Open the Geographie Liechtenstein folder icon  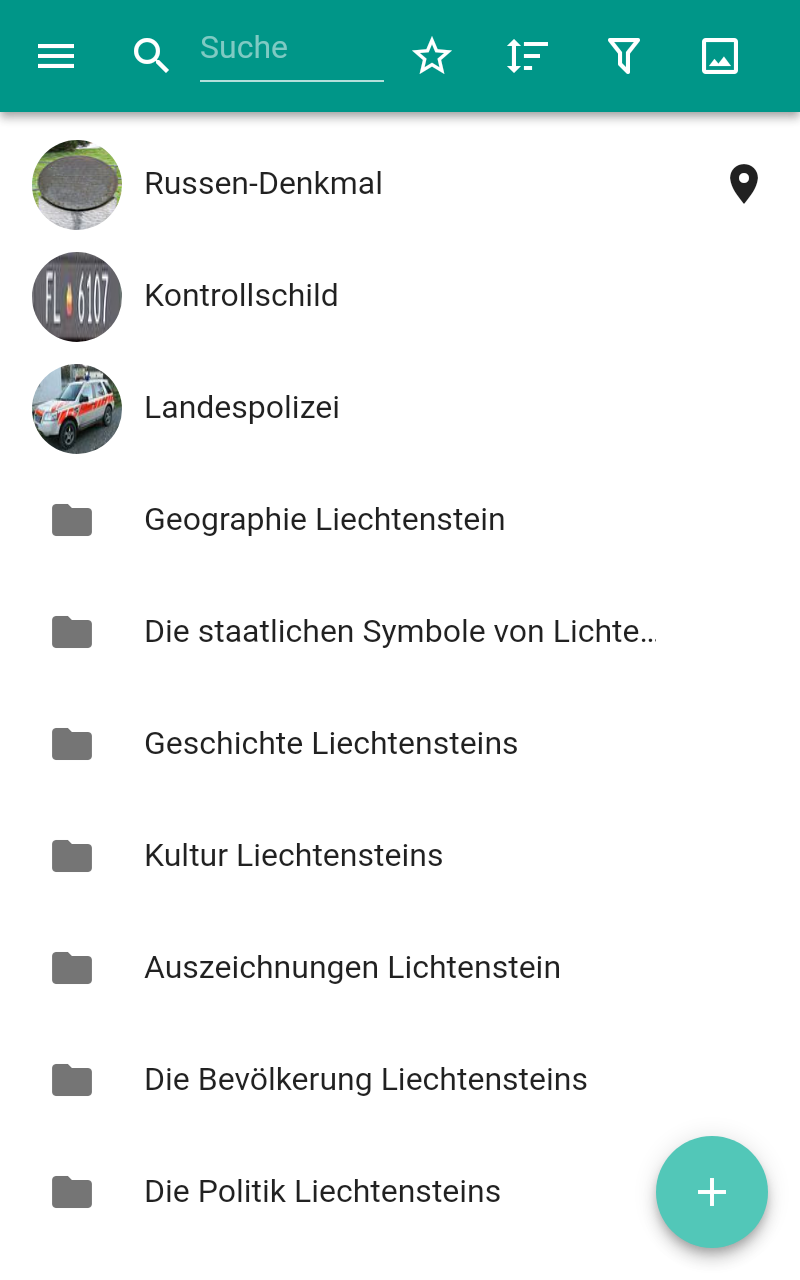click(x=72, y=520)
